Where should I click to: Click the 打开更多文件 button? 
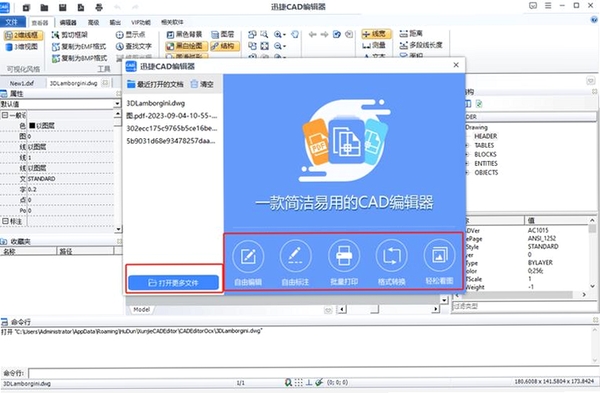tap(173, 283)
